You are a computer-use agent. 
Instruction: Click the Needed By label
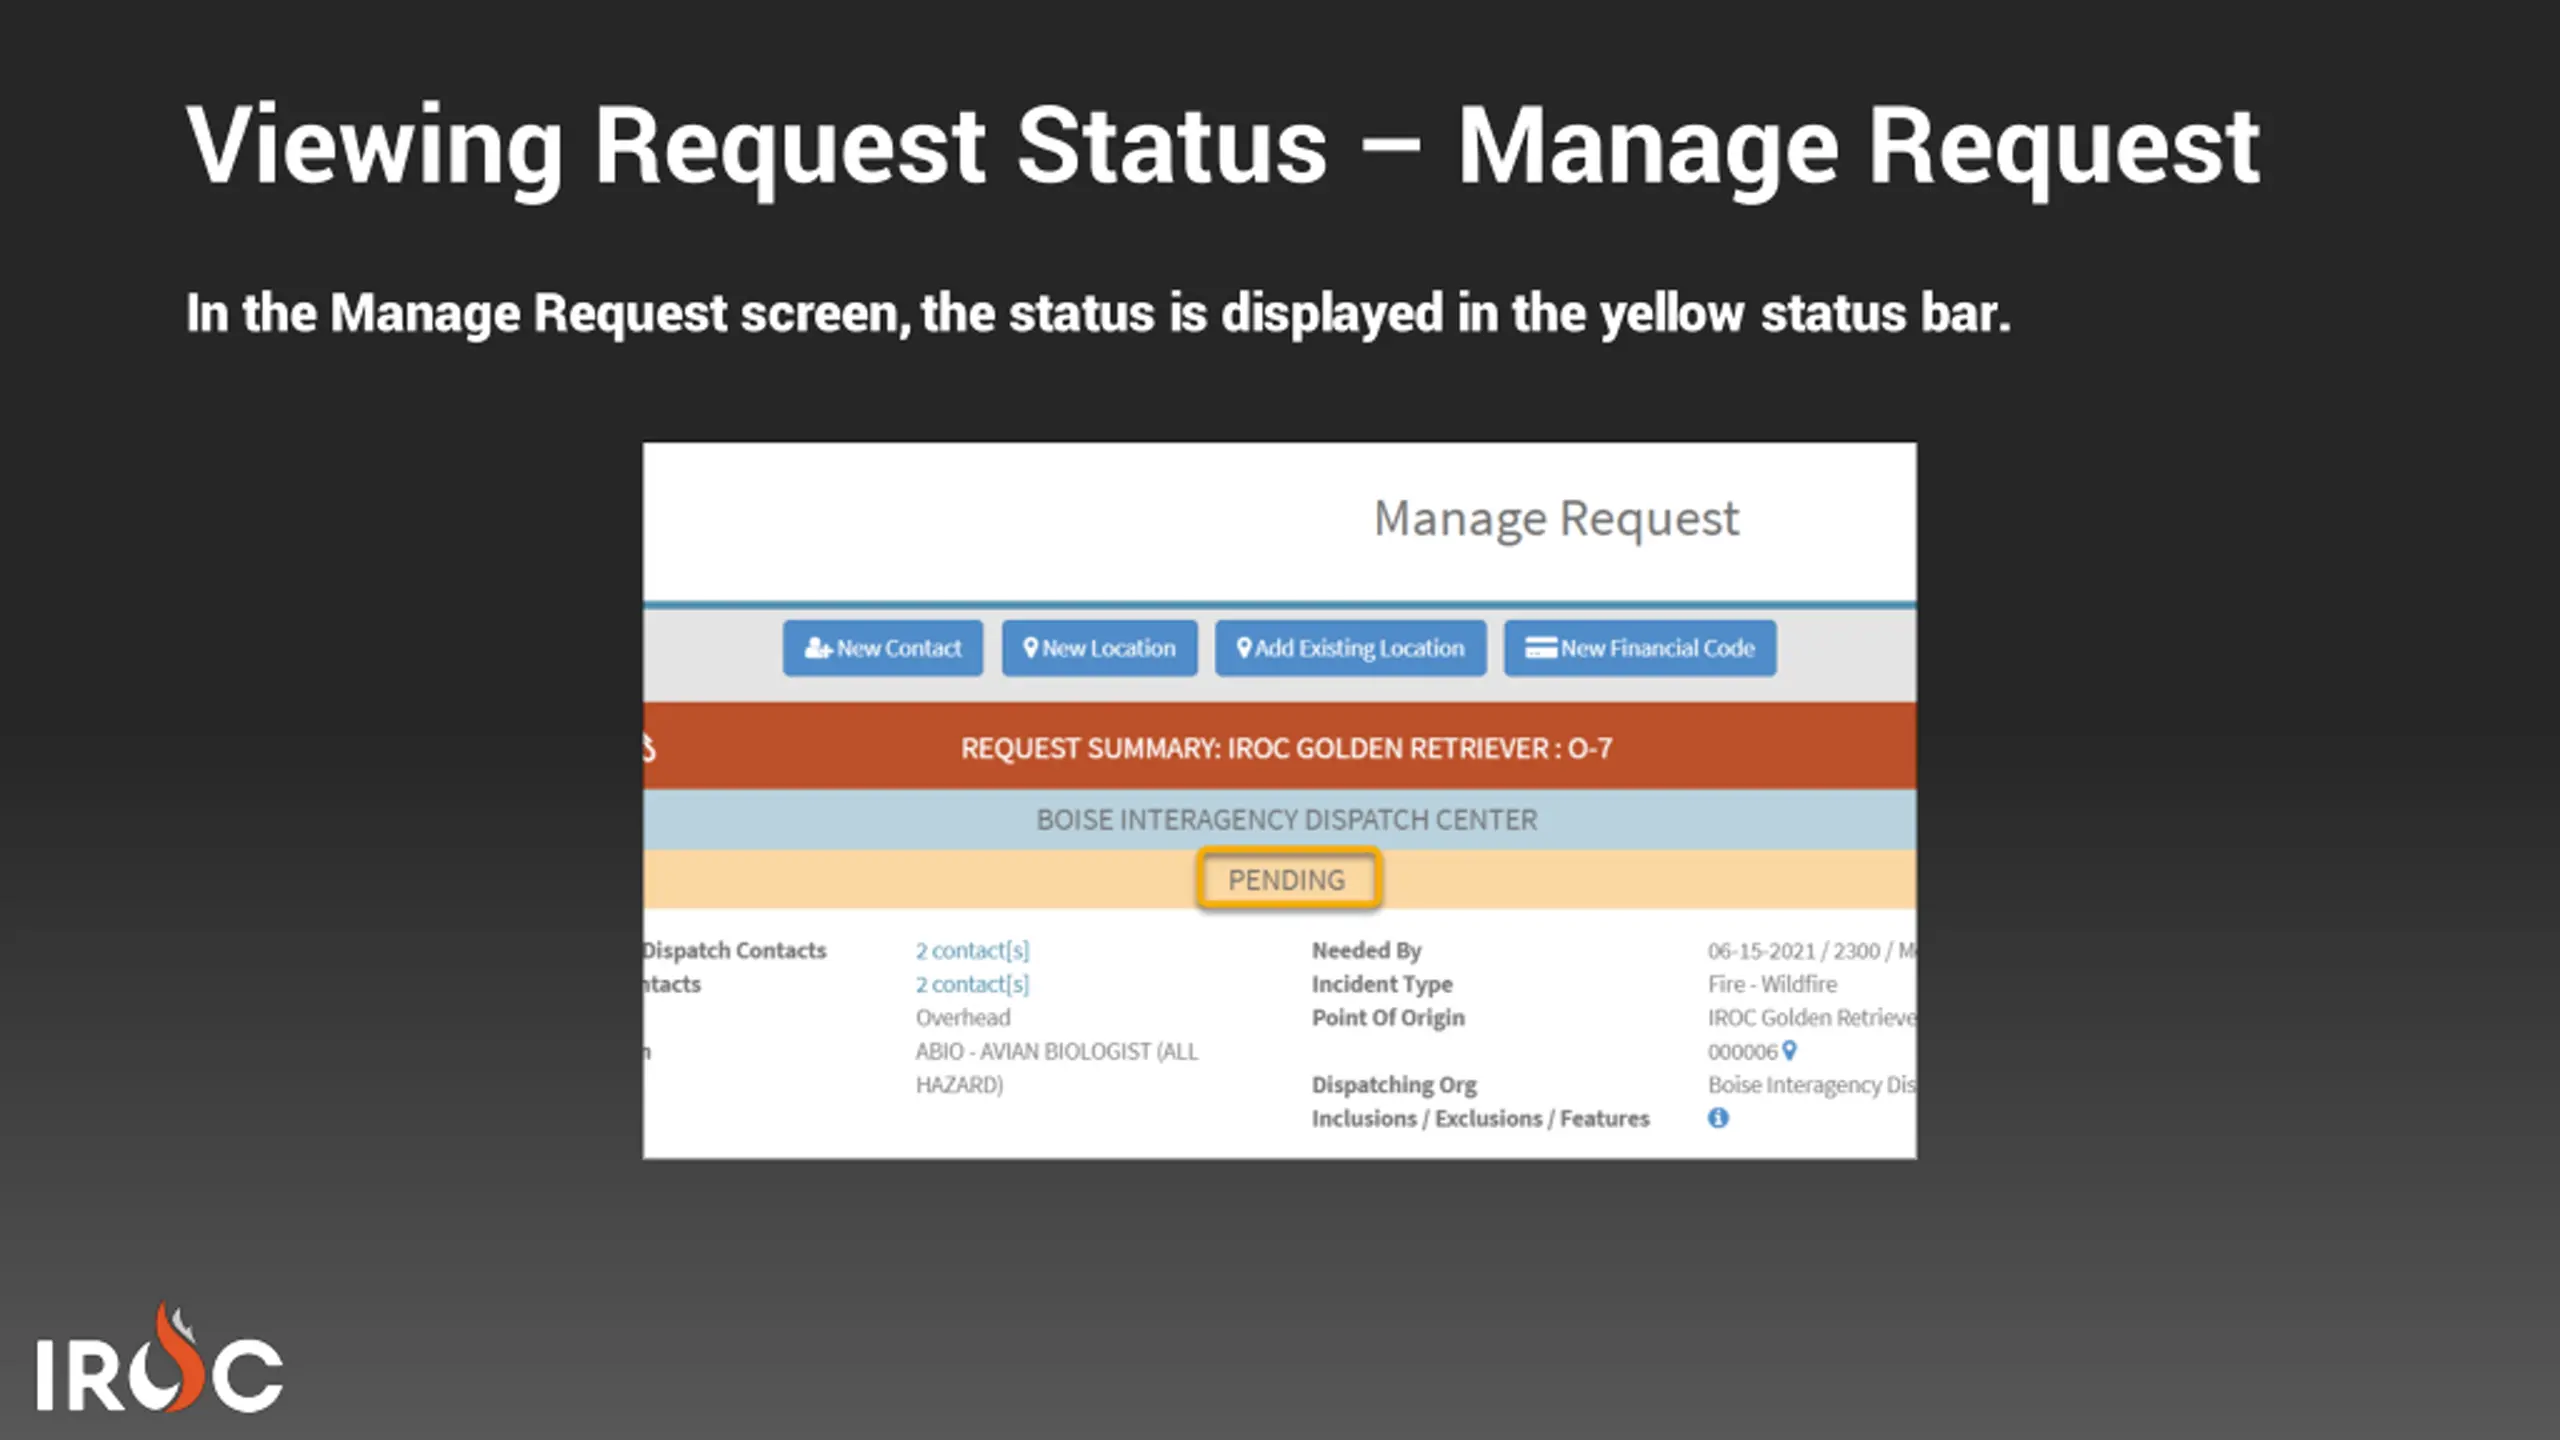click(x=1366, y=950)
